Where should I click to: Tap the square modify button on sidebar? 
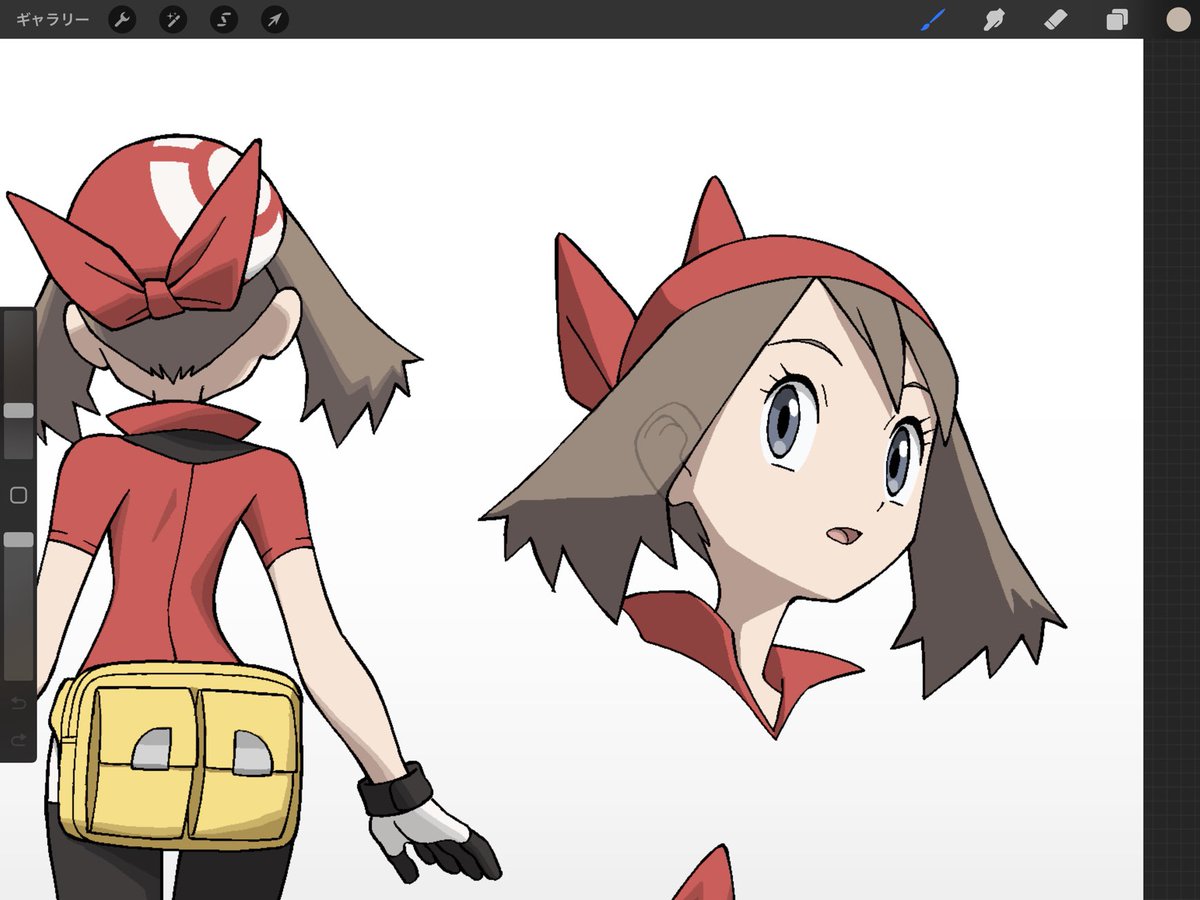coord(17,495)
